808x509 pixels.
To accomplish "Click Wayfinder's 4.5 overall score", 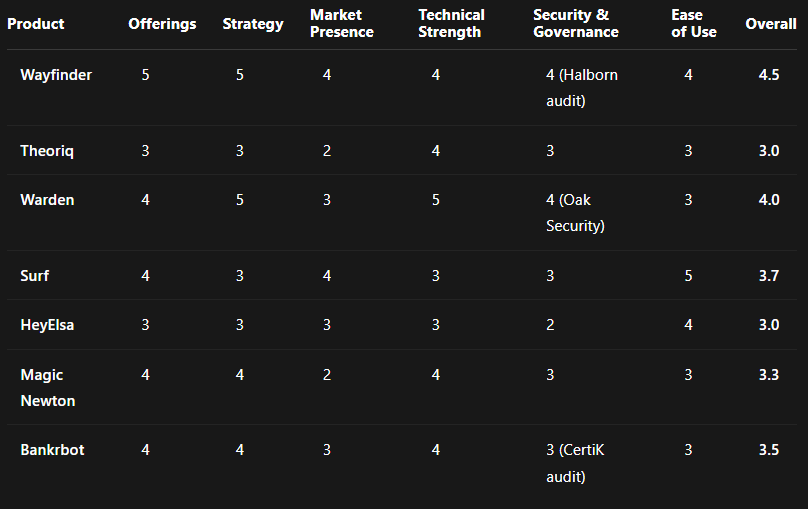I will pos(769,75).
